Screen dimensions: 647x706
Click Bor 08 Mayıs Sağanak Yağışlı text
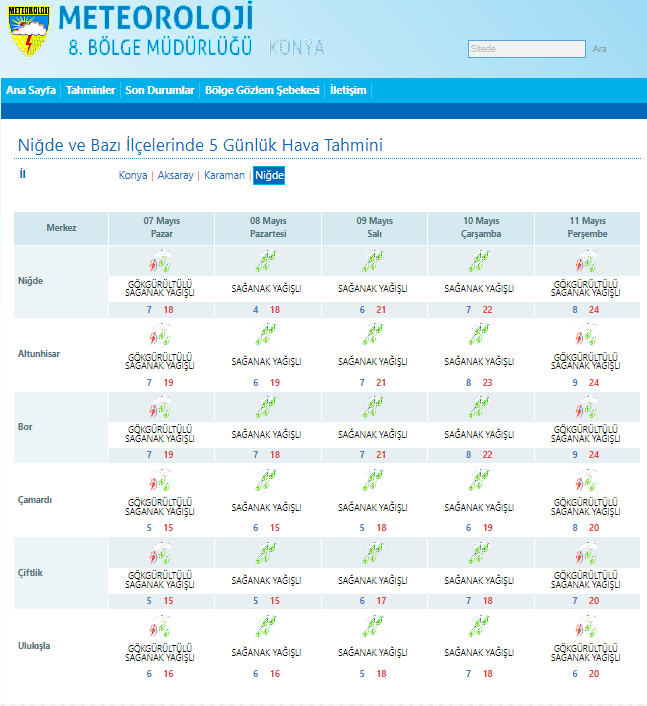pos(267,434)
